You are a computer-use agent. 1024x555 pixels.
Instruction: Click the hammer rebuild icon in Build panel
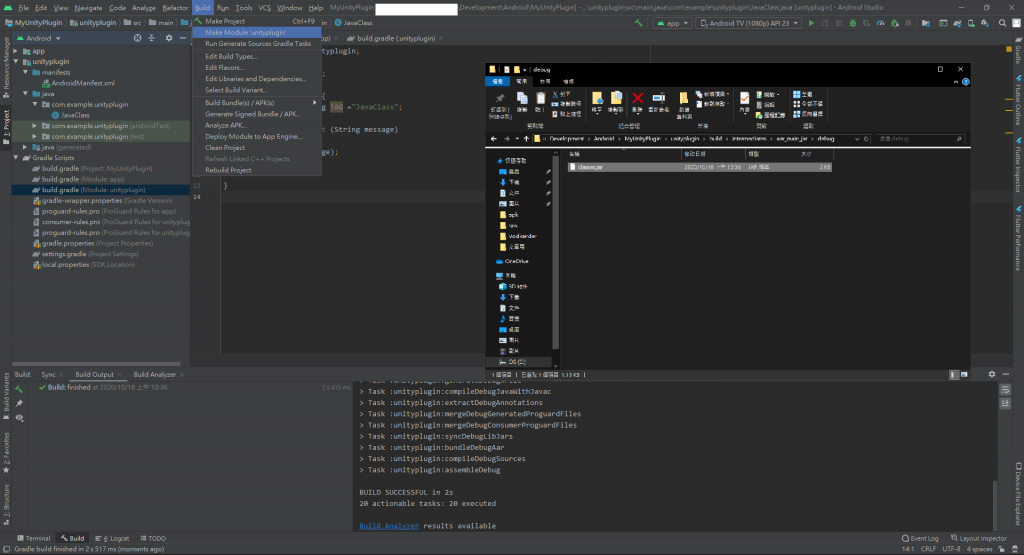tap(20, 388)
